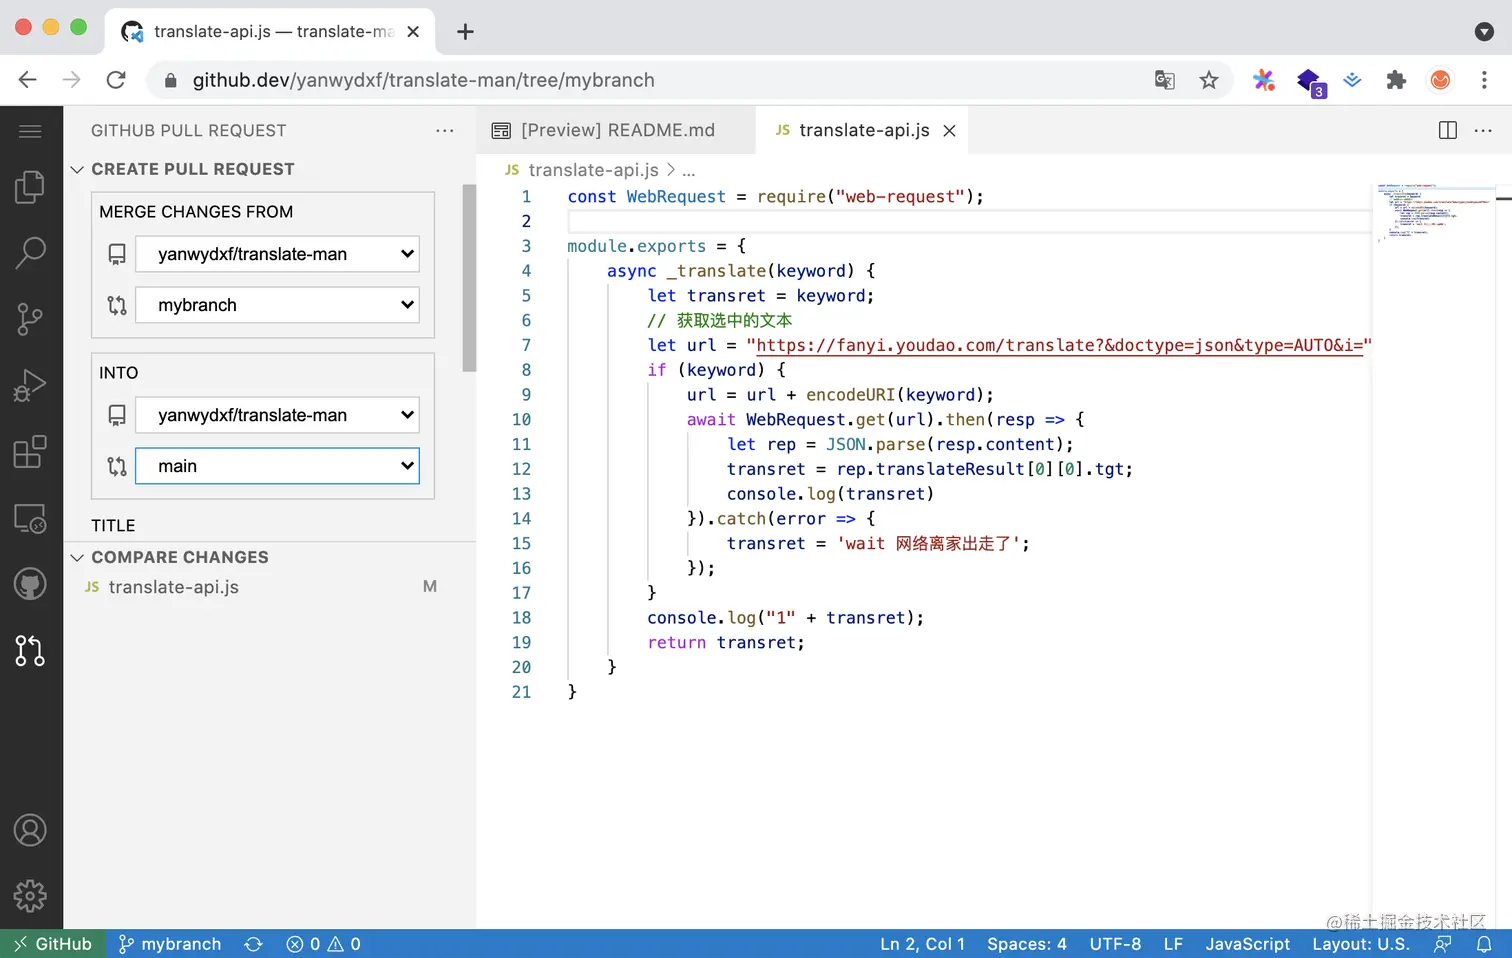This screenshot has height=958, width=1512.
Task: Click the feedback icon in status bar
Action: [1442, 944]
